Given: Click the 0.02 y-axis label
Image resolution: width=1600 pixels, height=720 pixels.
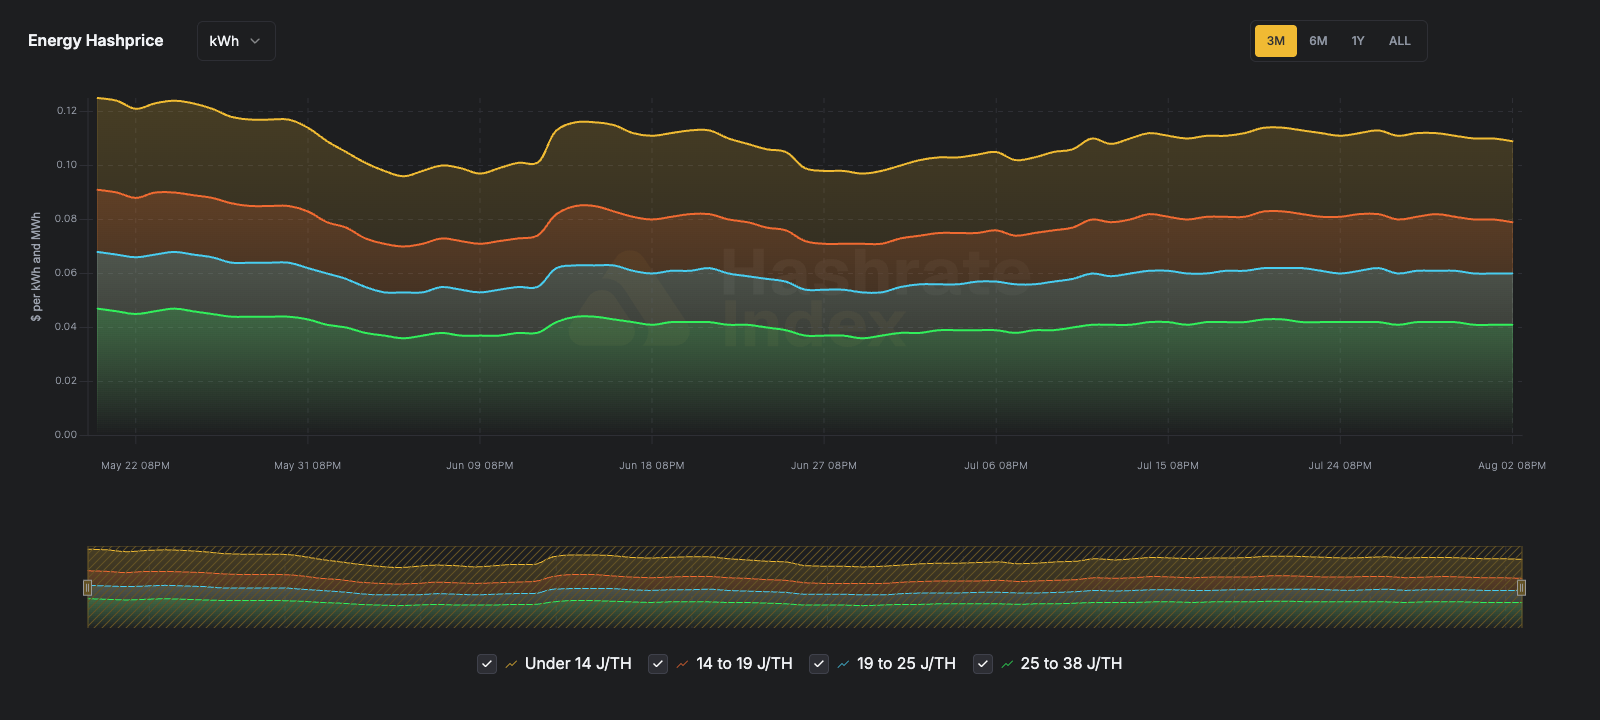Looking at the screenshot, I should [x=67, y=381].
